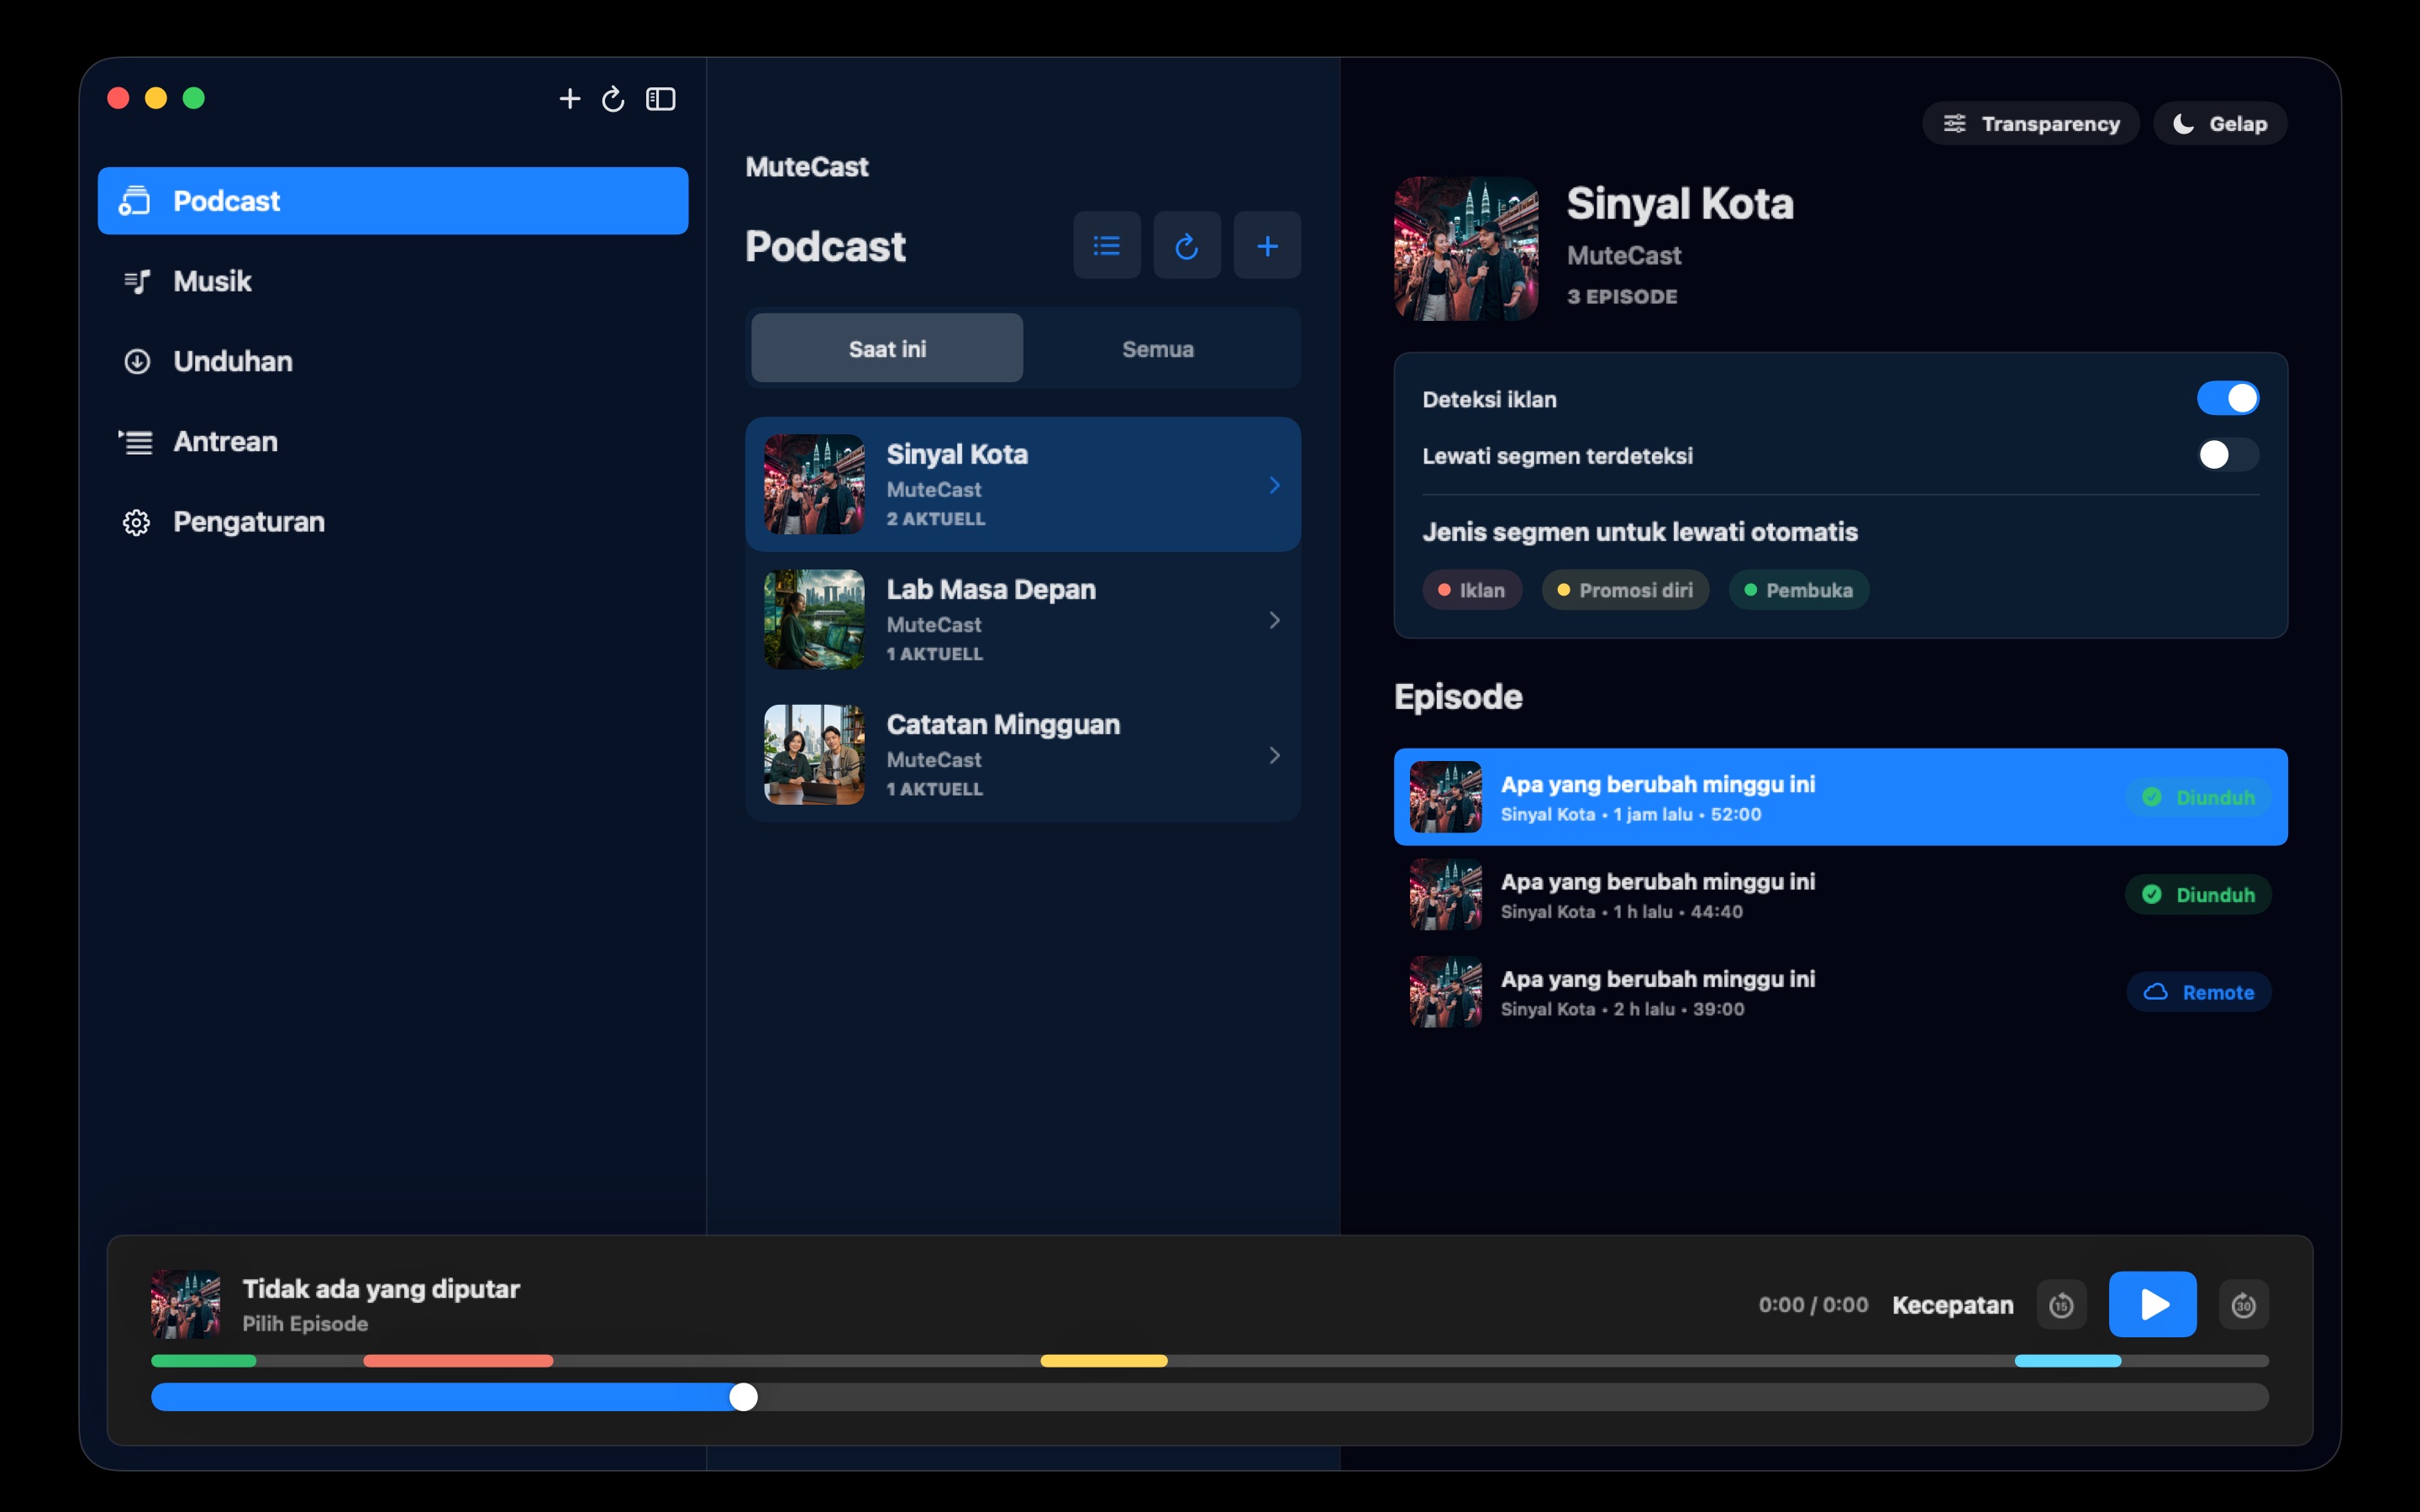This screenshot has height=1512, width=2420.
Task: Click the plus icon in sidebar toolbar
Action: point(569,99)
